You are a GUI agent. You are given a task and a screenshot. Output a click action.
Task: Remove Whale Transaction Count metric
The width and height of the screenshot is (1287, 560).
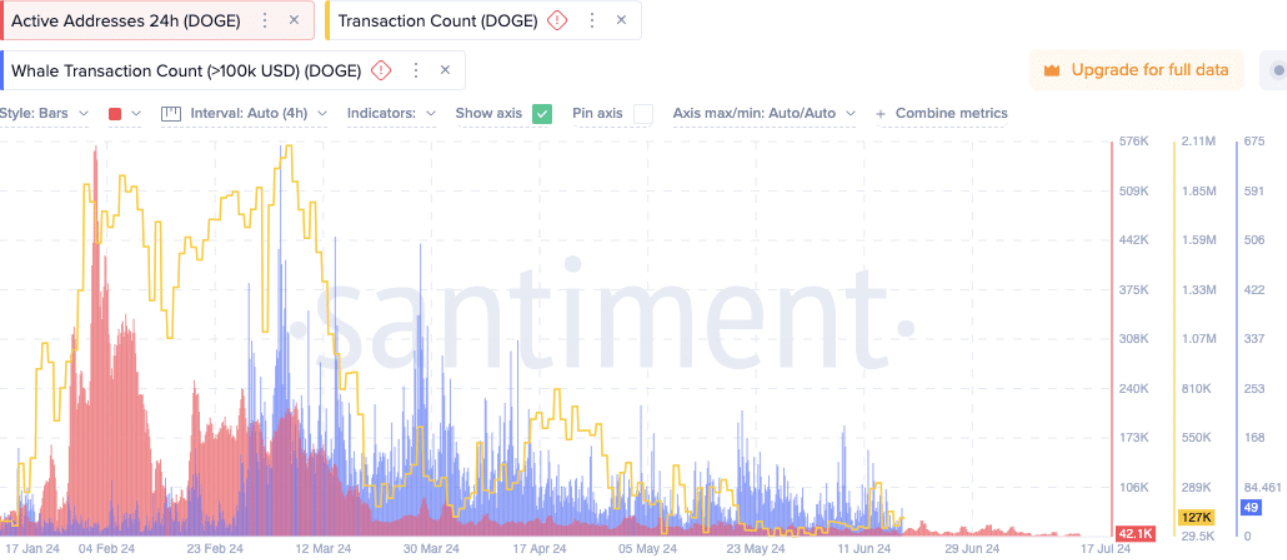445,70
